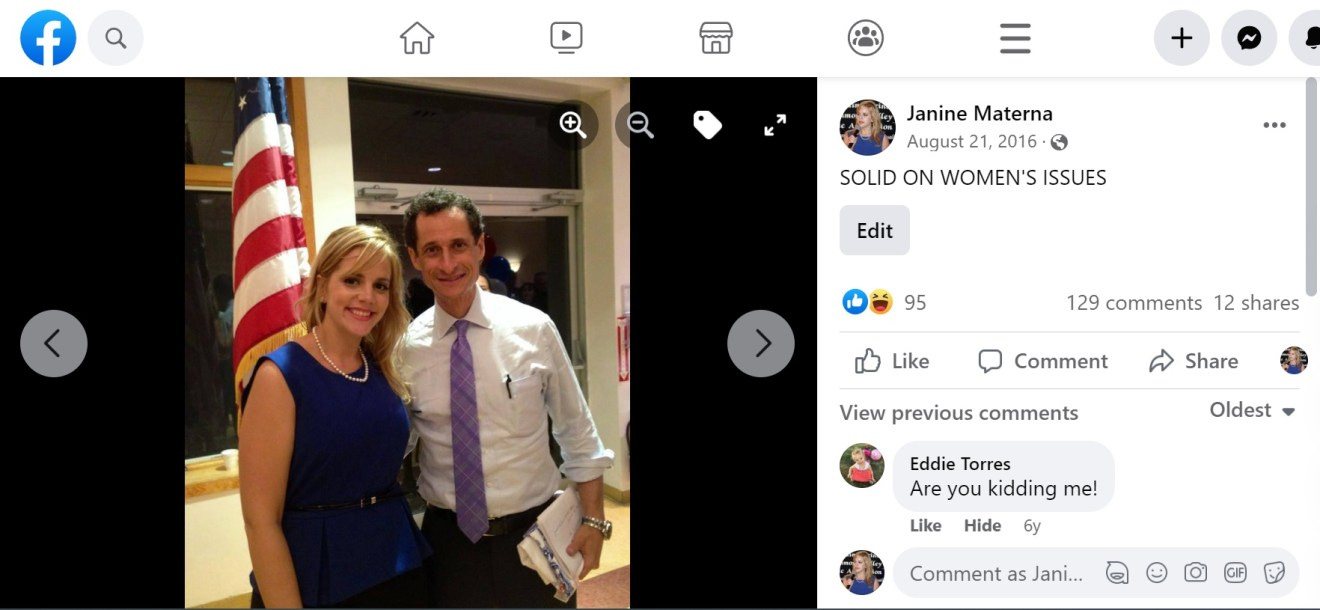The width and height of the screenshot is (1320, 610).
Task: Open the hamburger menu in navigation
Action: point(1015,38)
